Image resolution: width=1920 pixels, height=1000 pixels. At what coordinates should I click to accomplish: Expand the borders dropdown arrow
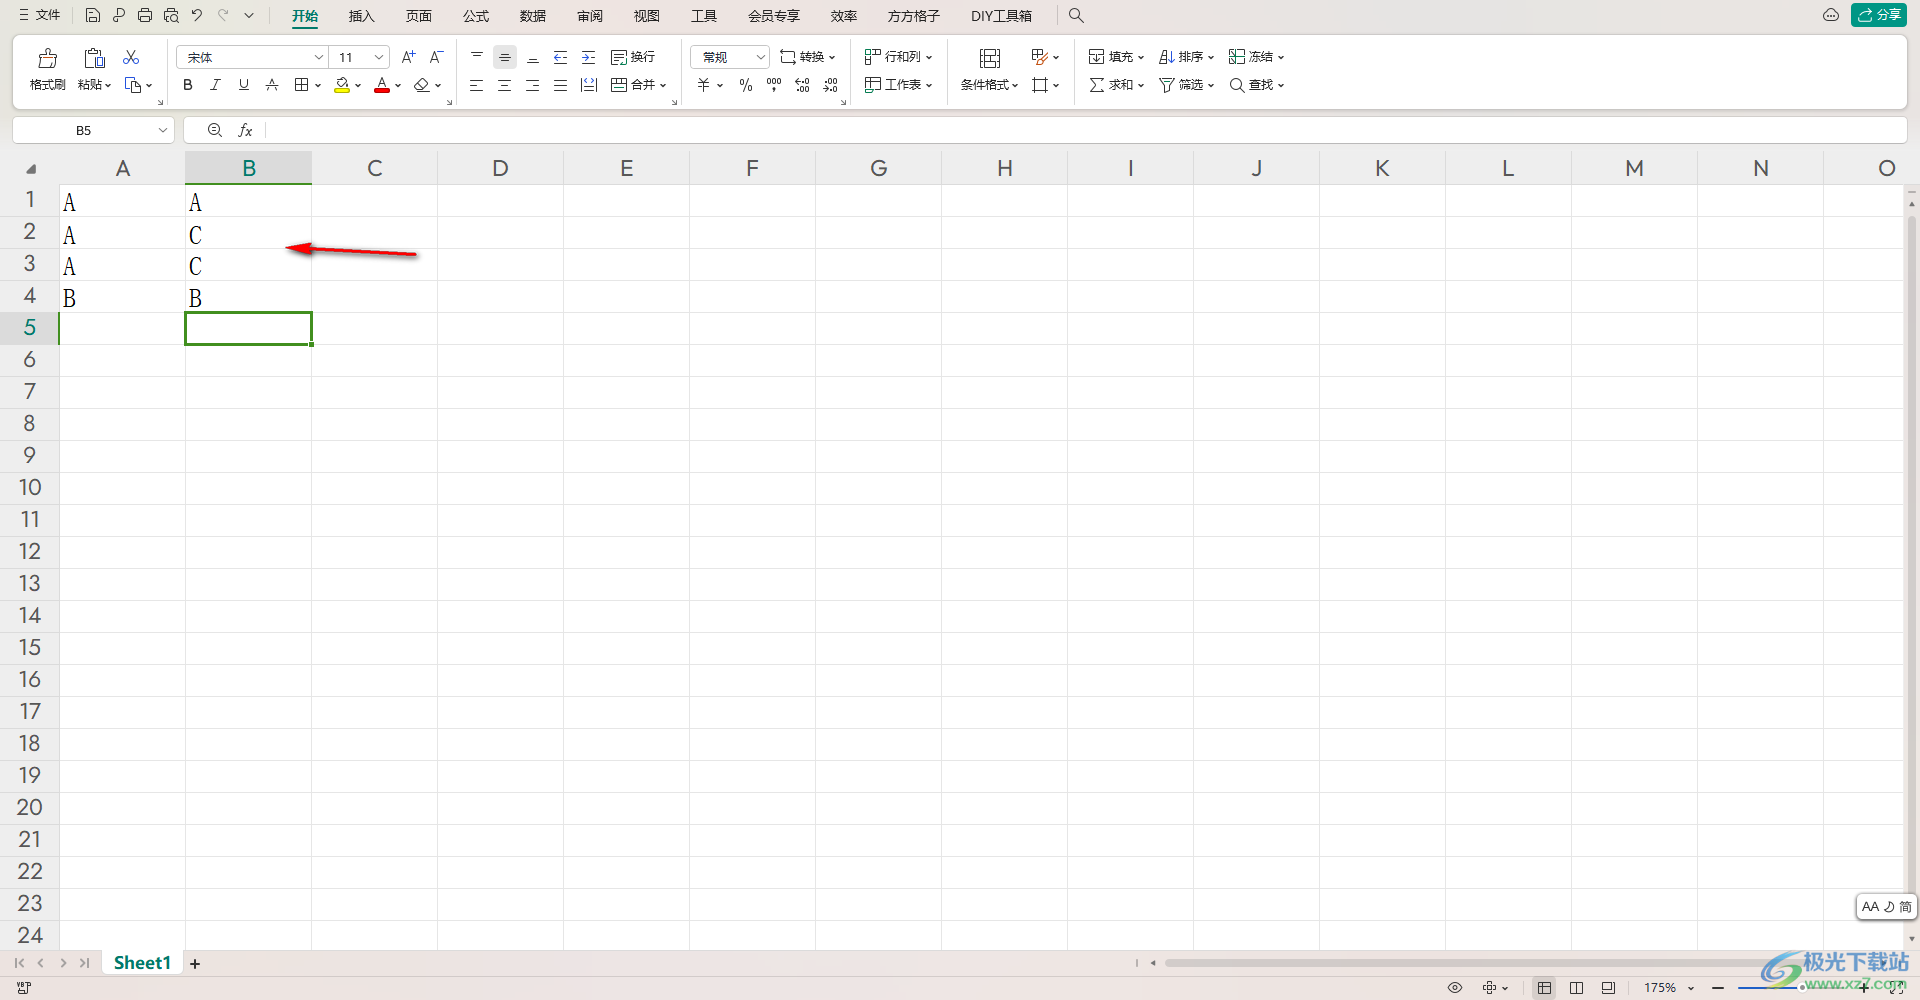pyautogui.click(x=318, y=85)
